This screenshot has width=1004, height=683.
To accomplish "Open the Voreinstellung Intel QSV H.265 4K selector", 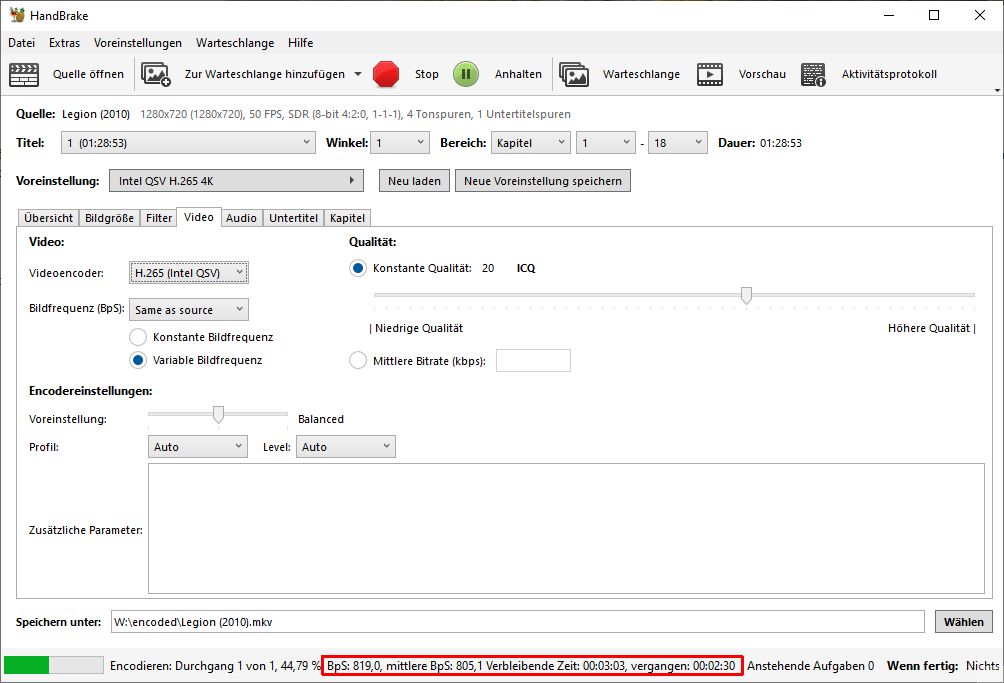I will [236, 181].
